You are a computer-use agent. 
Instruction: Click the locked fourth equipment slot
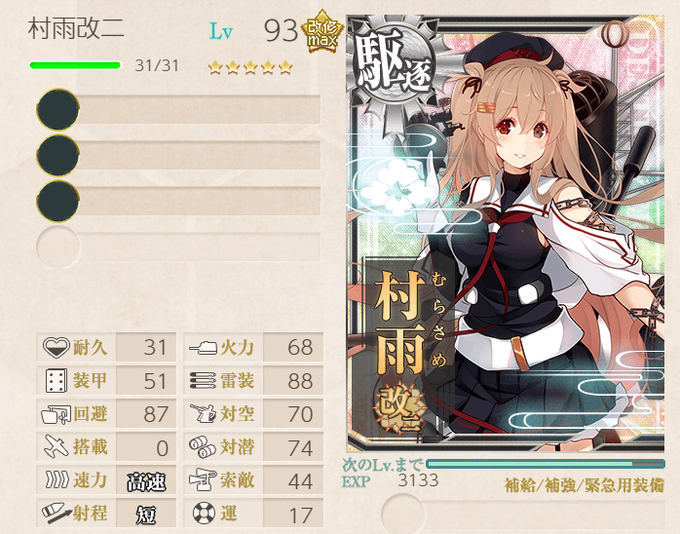coord(178,246)
